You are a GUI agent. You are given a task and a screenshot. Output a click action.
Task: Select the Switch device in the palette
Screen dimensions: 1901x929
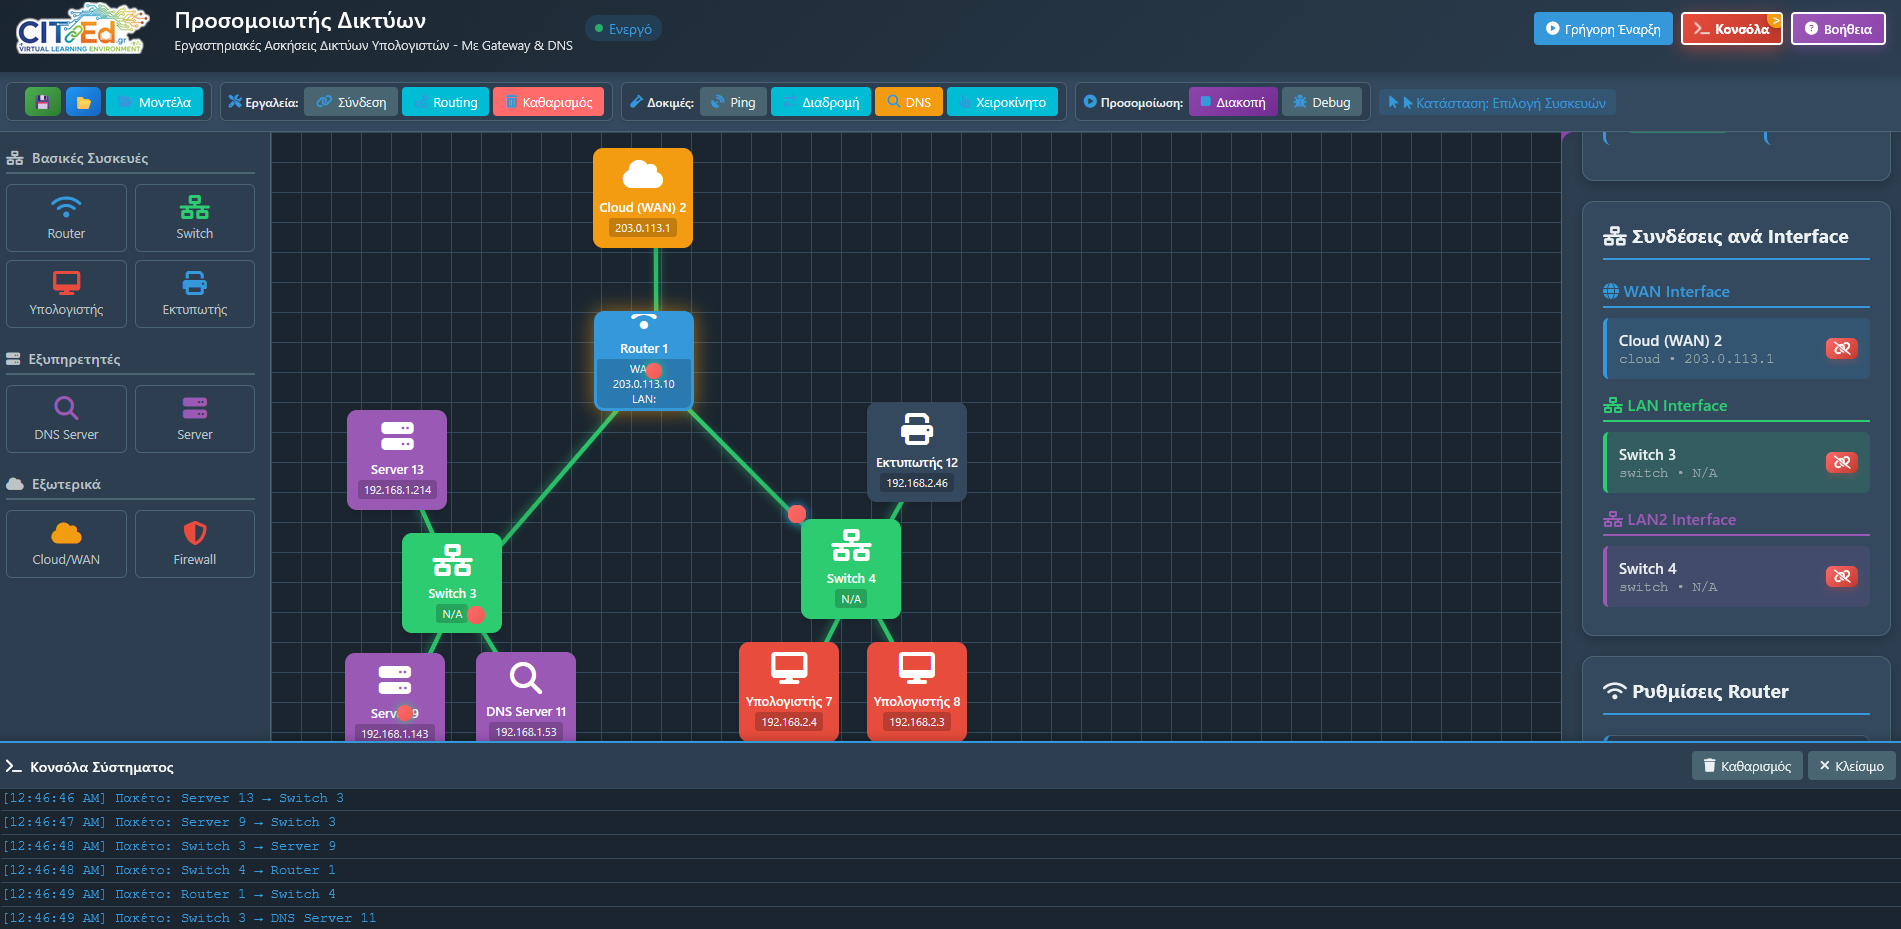pyautogui.click(x=194, y=218)
